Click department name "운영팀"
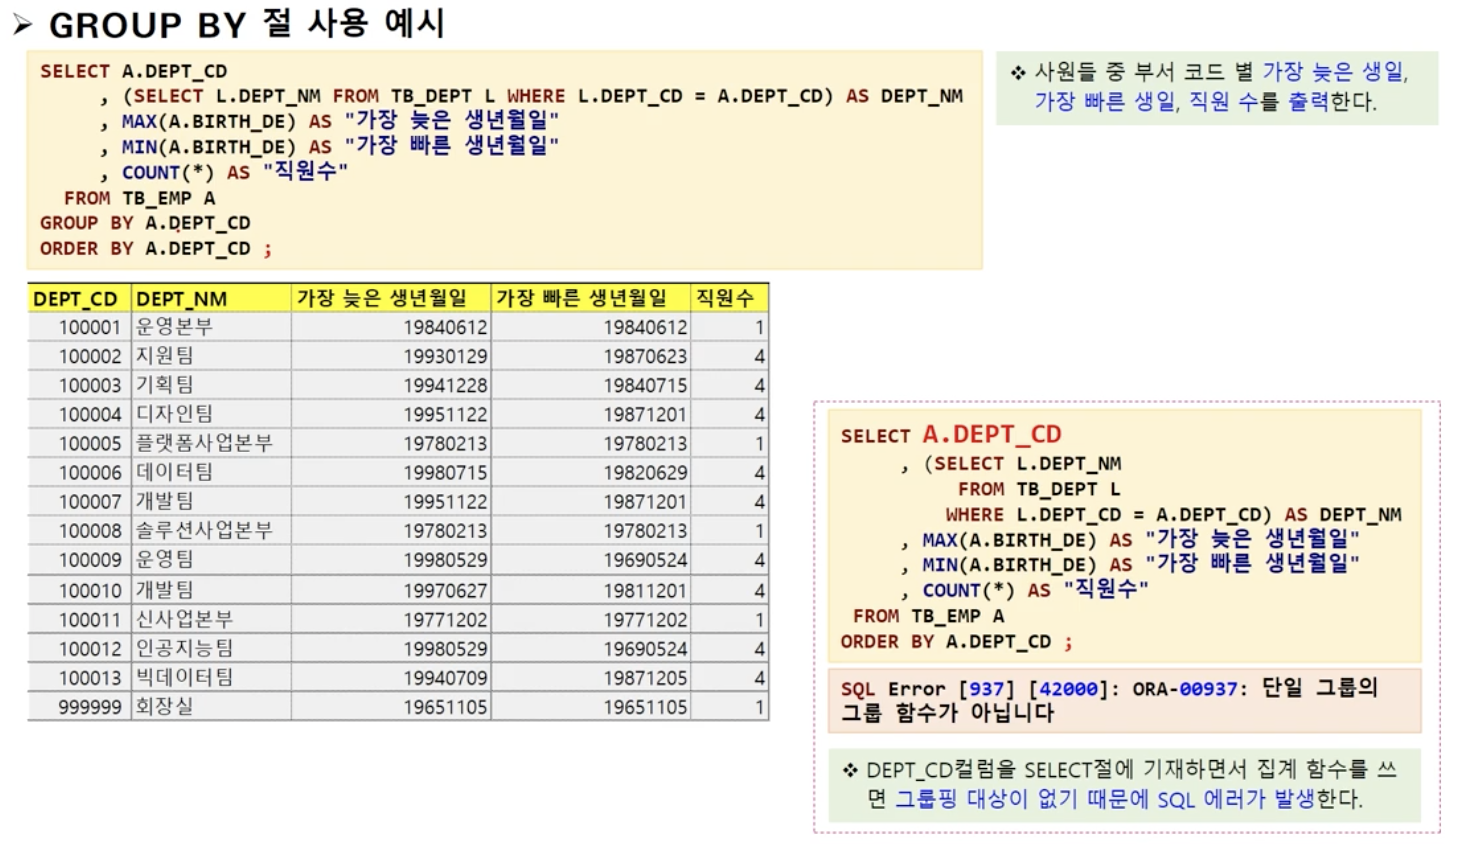The height and width of the screenshot is (854, 1460). [x=165, y=559]
